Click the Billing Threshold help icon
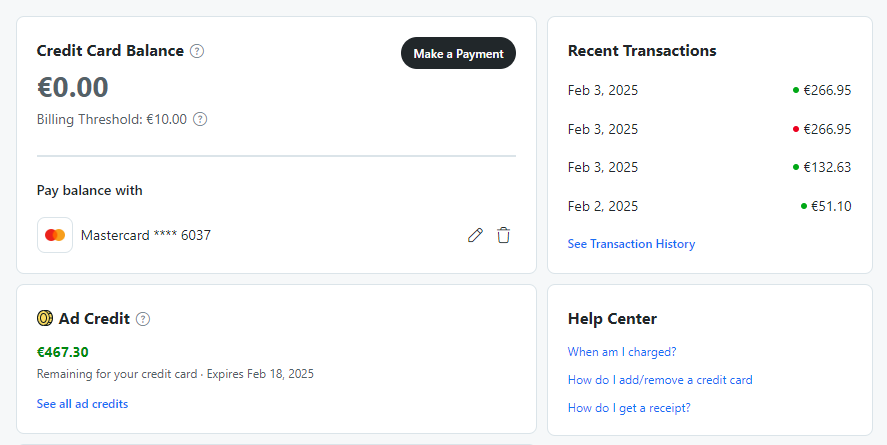 point(200,119)
